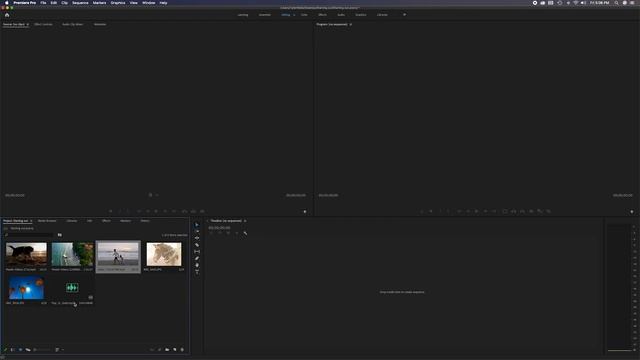Switch to the Effect Controls tab
The width and height of the screenshot is (640, 360).
pos(43,24)
